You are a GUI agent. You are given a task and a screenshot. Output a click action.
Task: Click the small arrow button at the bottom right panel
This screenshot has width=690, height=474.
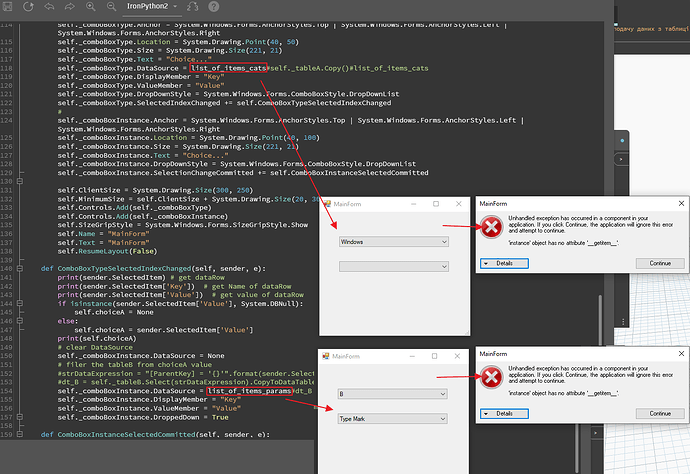tap(596, 433)
